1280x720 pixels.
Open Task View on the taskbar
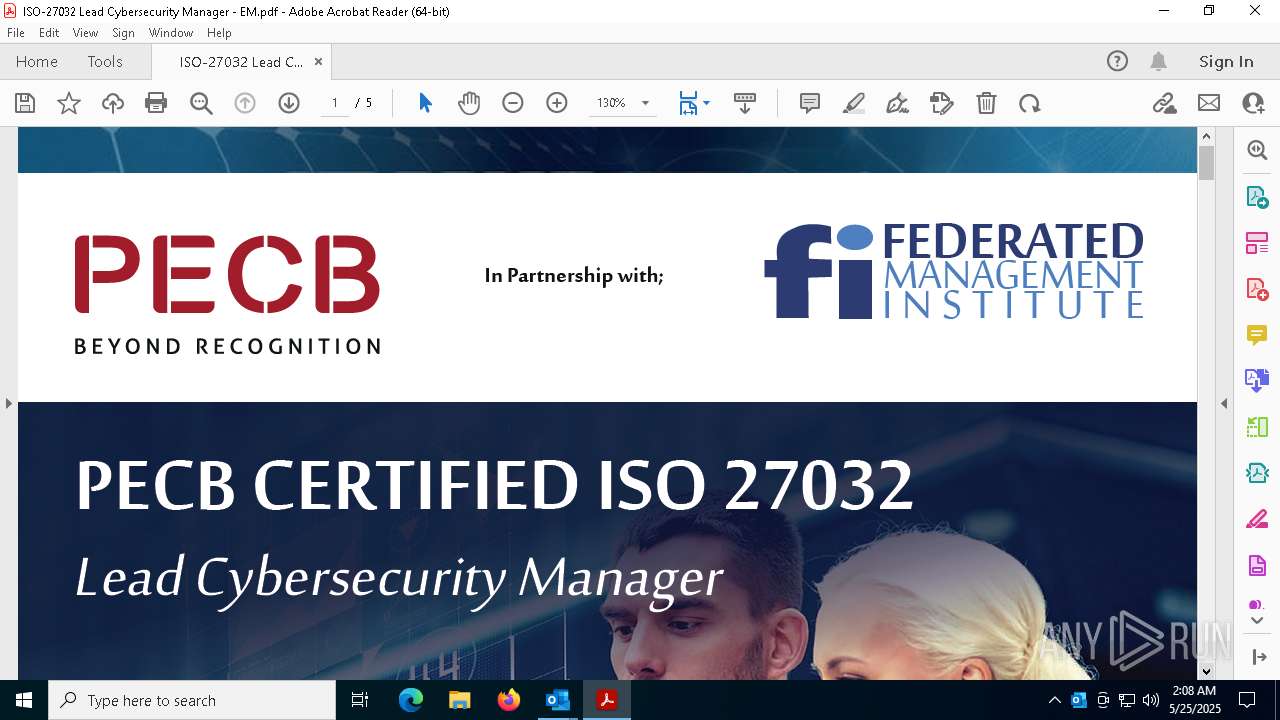coord(360,700)
